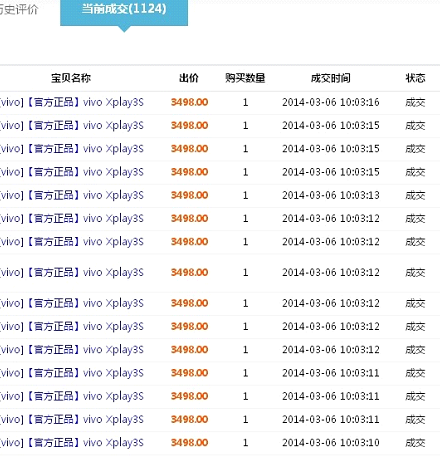The height and width of the screenshot is (458, 440).
Task: Click 成交 status in the 10:03:13 row
Action: click(415, 195)
